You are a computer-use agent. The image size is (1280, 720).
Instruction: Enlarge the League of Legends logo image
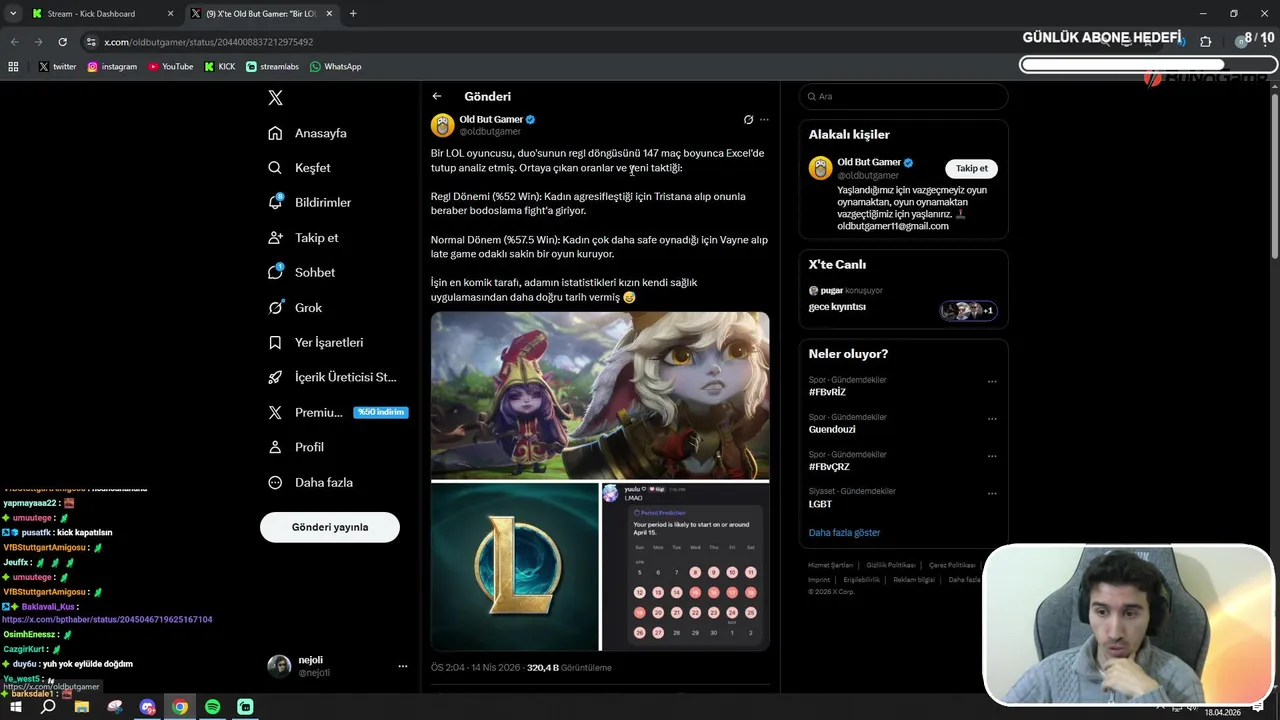[514, 567]
